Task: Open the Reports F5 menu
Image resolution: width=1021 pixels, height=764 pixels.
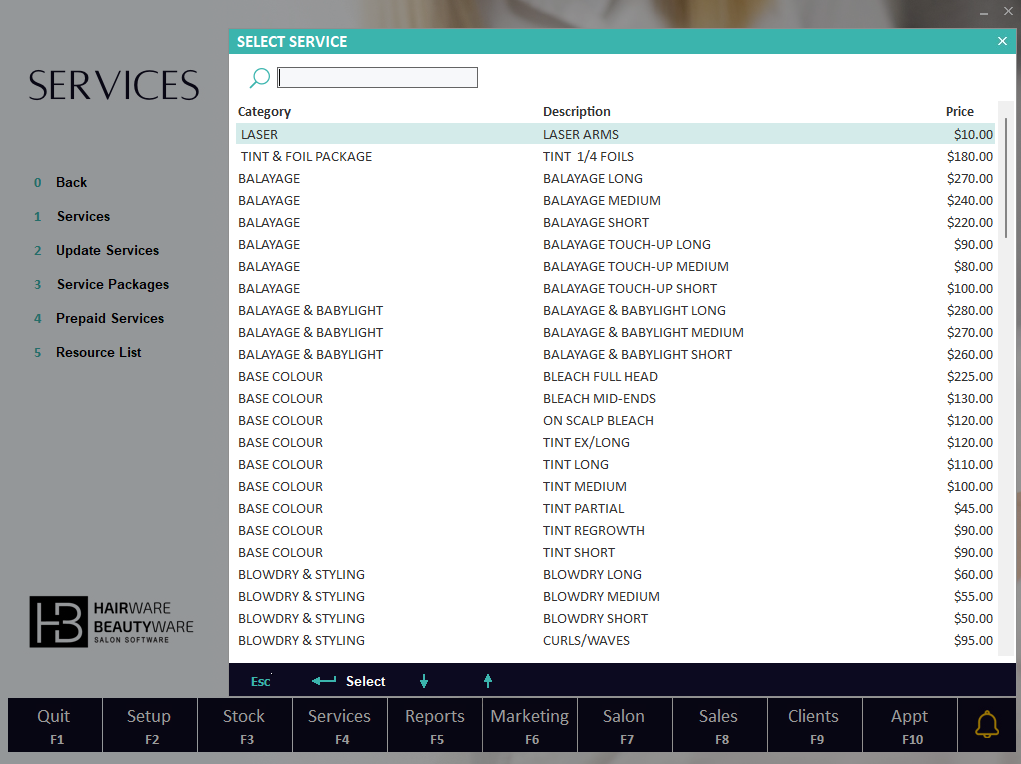Action: pos(434,725)
